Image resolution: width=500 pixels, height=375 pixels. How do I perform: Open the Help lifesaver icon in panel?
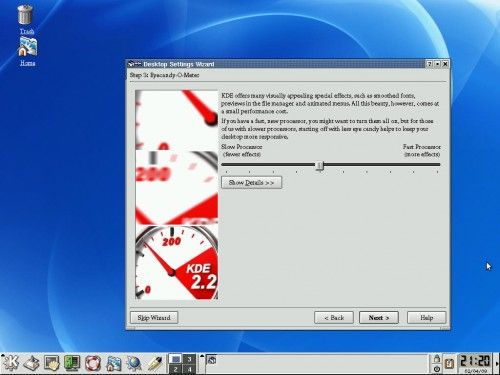[93, 363]
